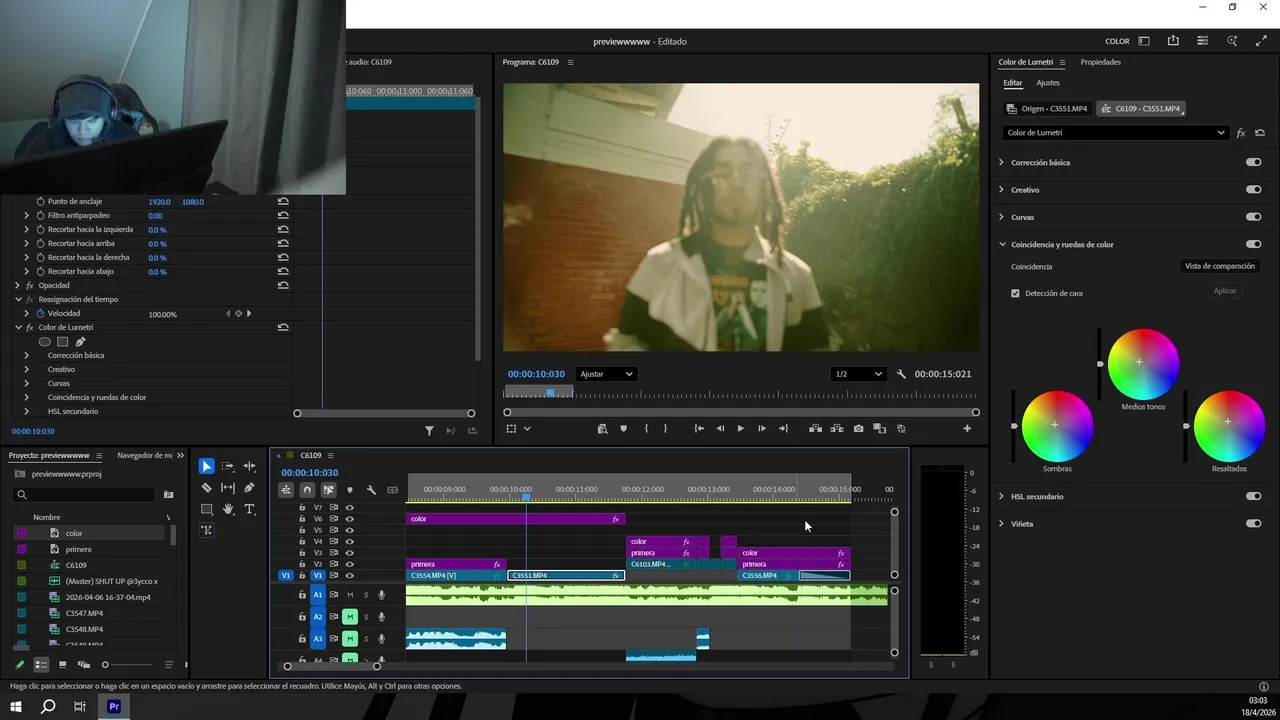Click Extract button in Program monitor
The width and height of the screenshot is (1280, 720).
(x=837, y=429)
